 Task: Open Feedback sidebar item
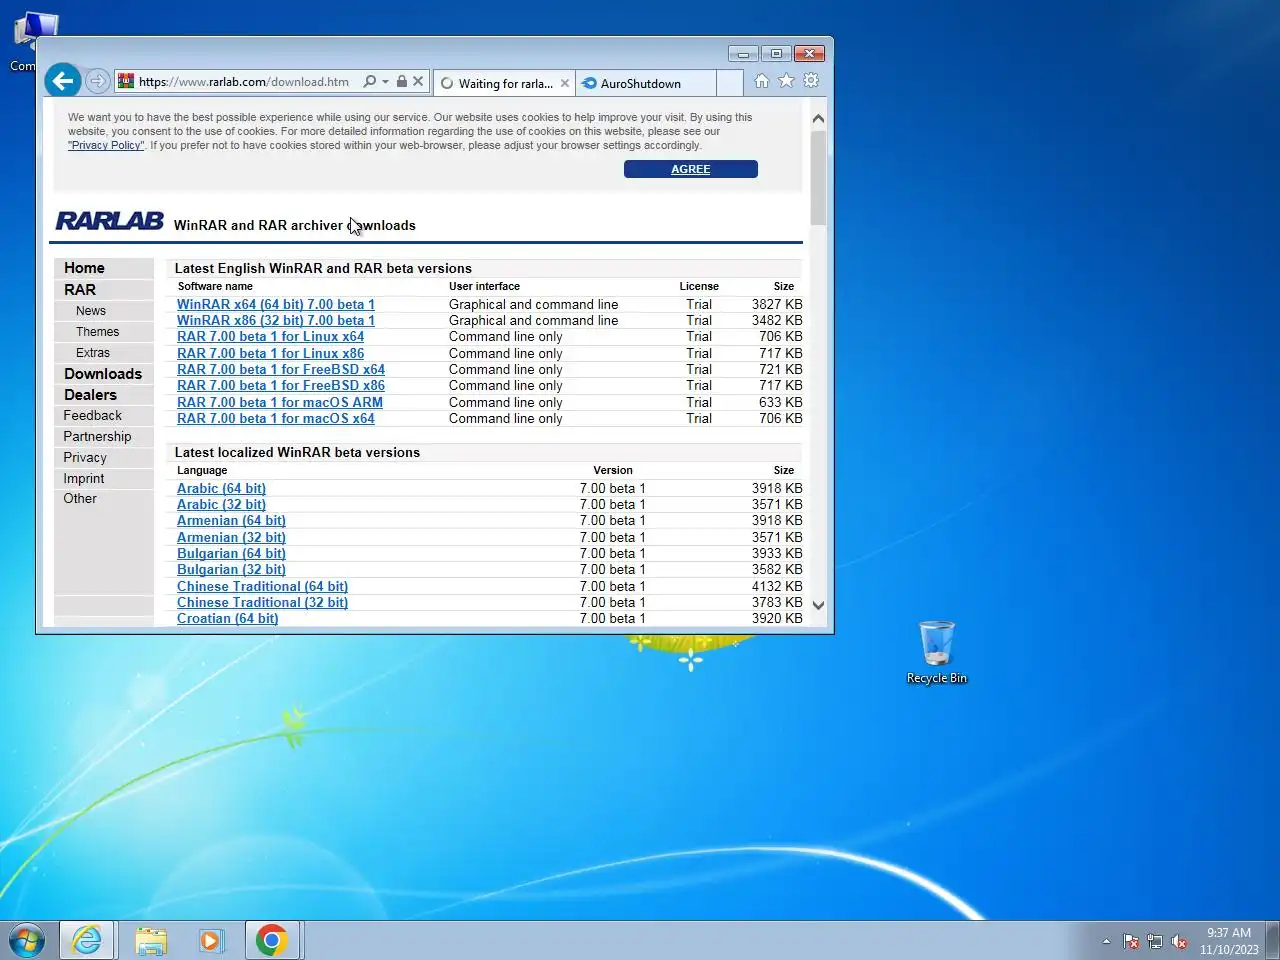pos(92,415)
